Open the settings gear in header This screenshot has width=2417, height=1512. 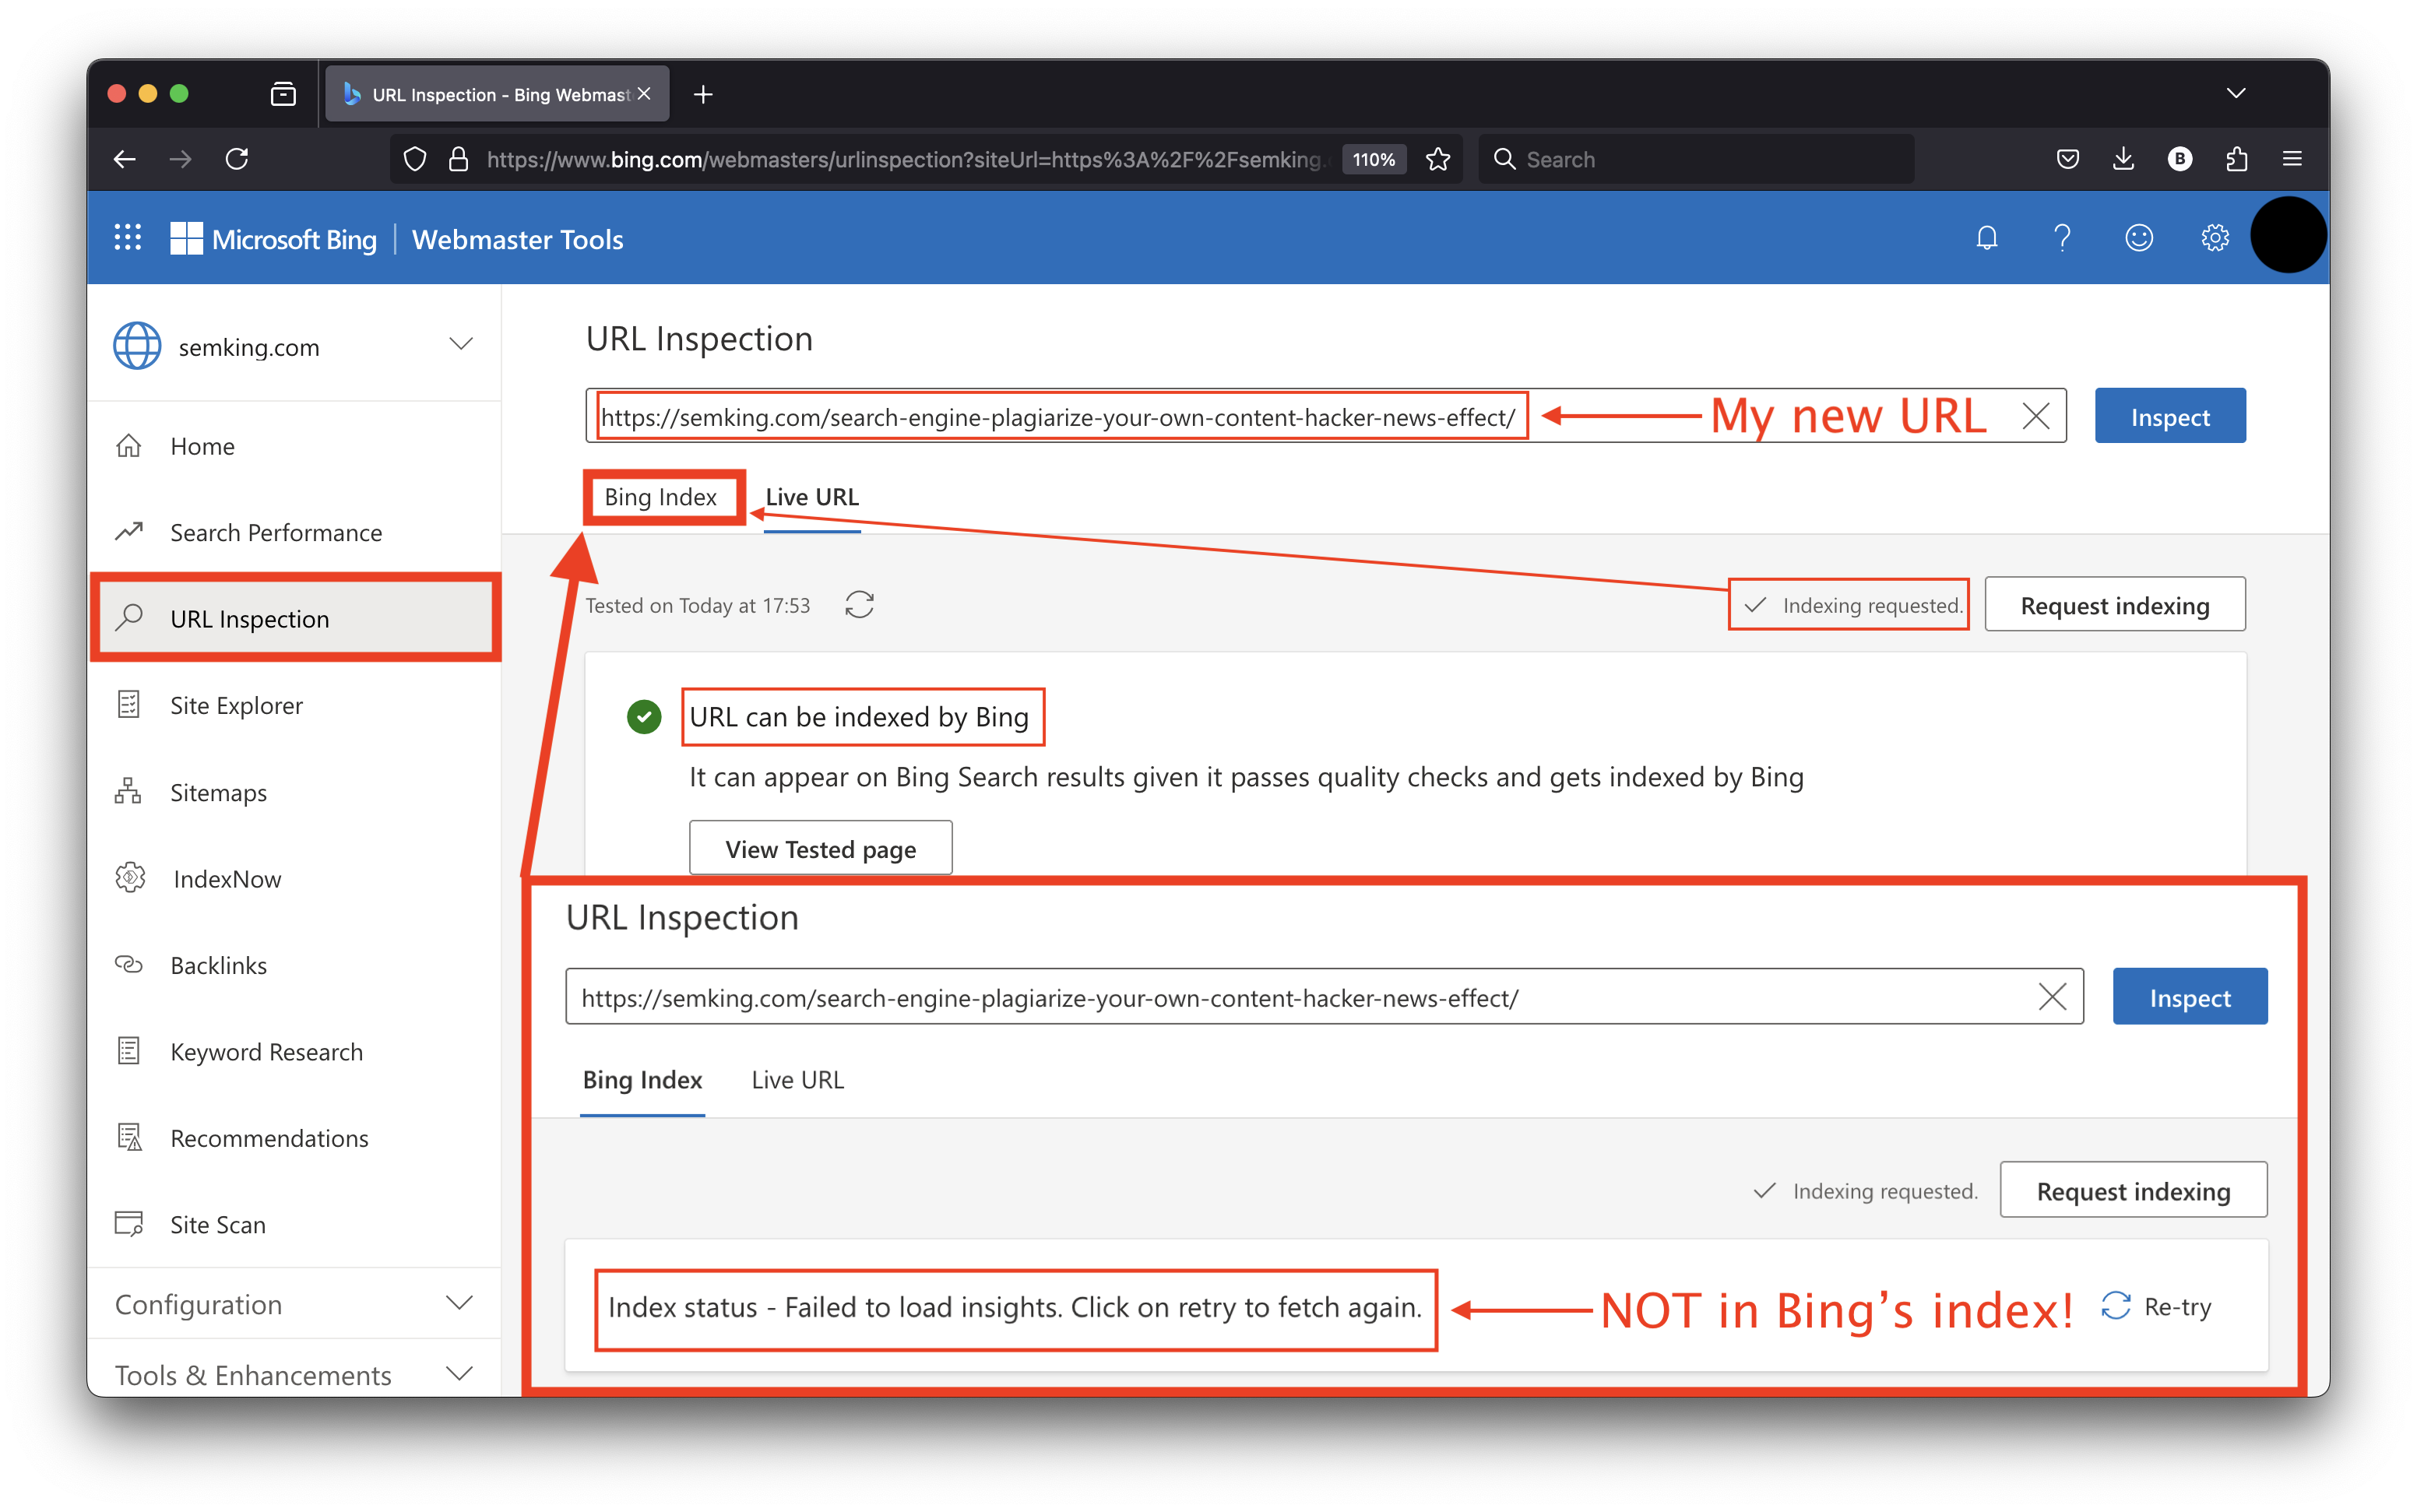[2214, 238]
